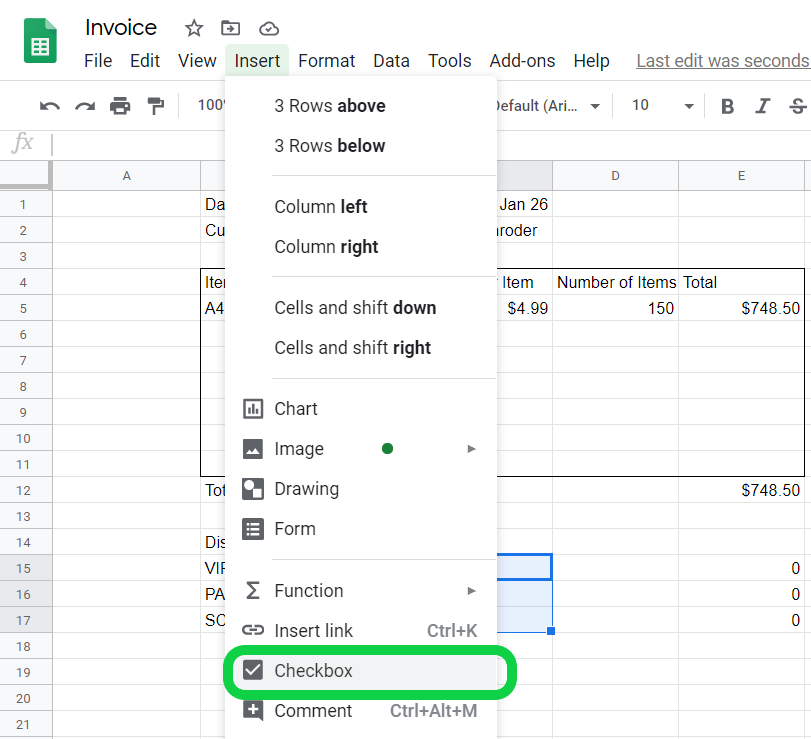This screenshot has height=739, width=811.
Task: Open the Format menu
Action: [x=326, y=60]
